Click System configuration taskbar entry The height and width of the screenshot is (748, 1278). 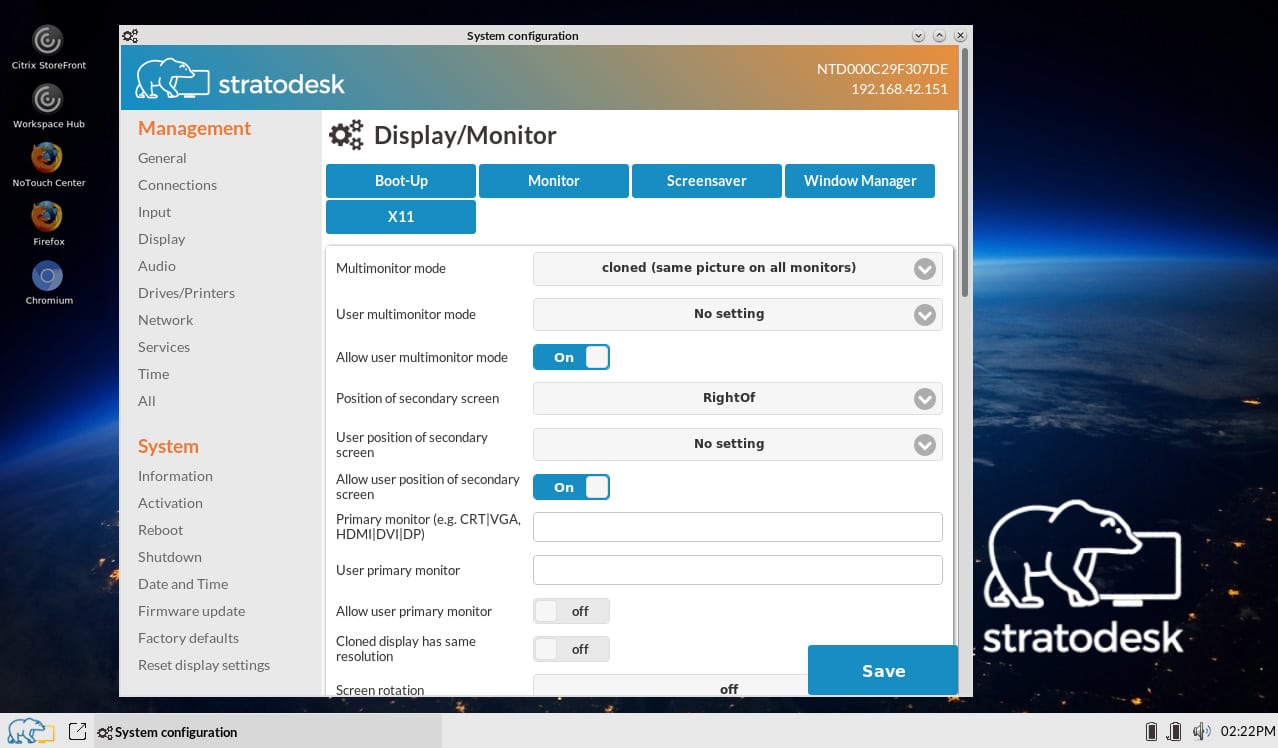(268, 731)
